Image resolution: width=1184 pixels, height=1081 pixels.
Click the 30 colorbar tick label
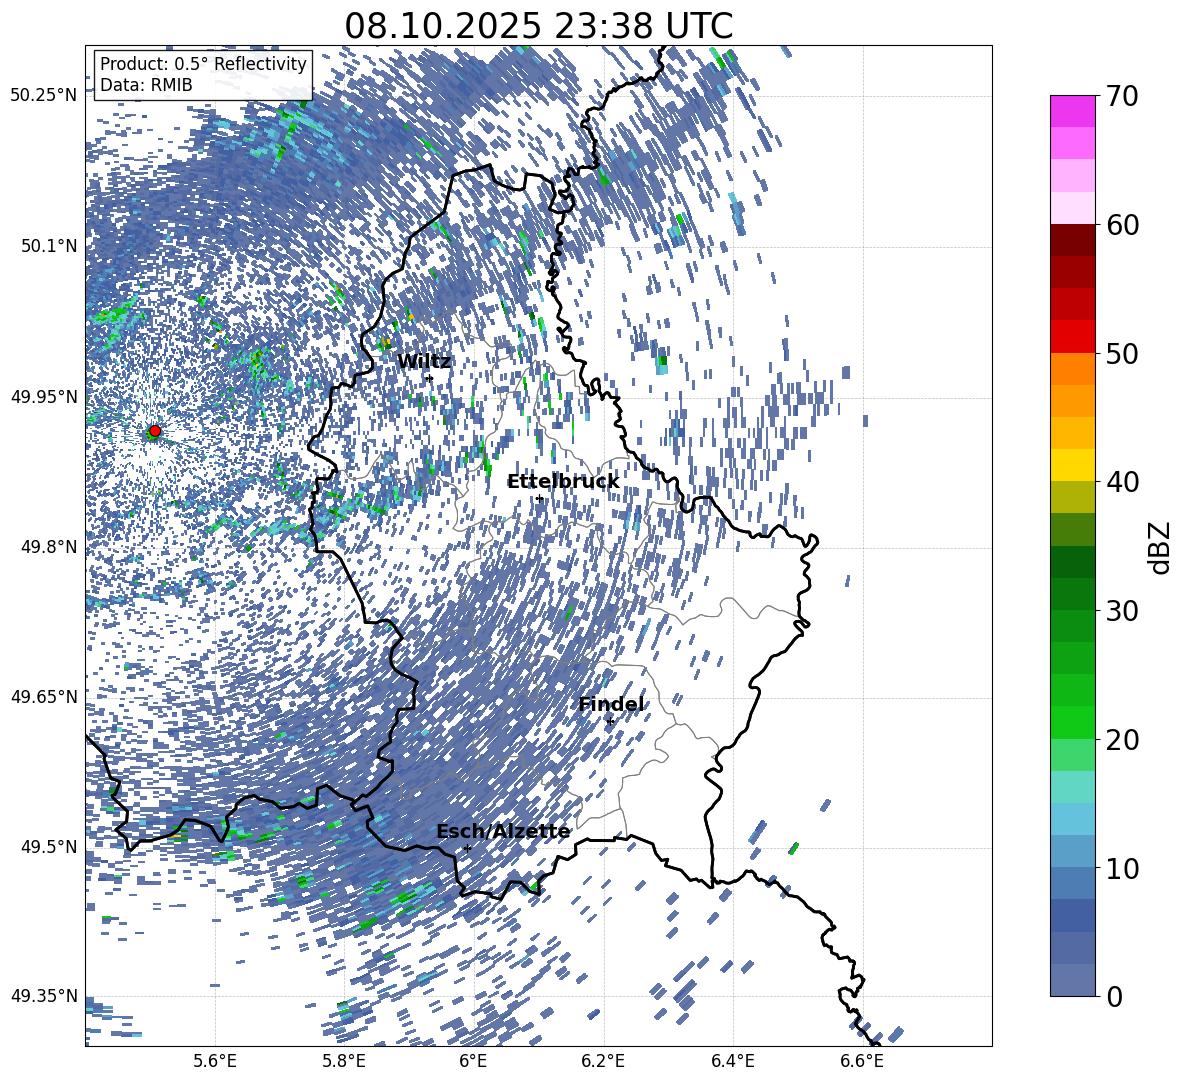tap(1122, 611)
